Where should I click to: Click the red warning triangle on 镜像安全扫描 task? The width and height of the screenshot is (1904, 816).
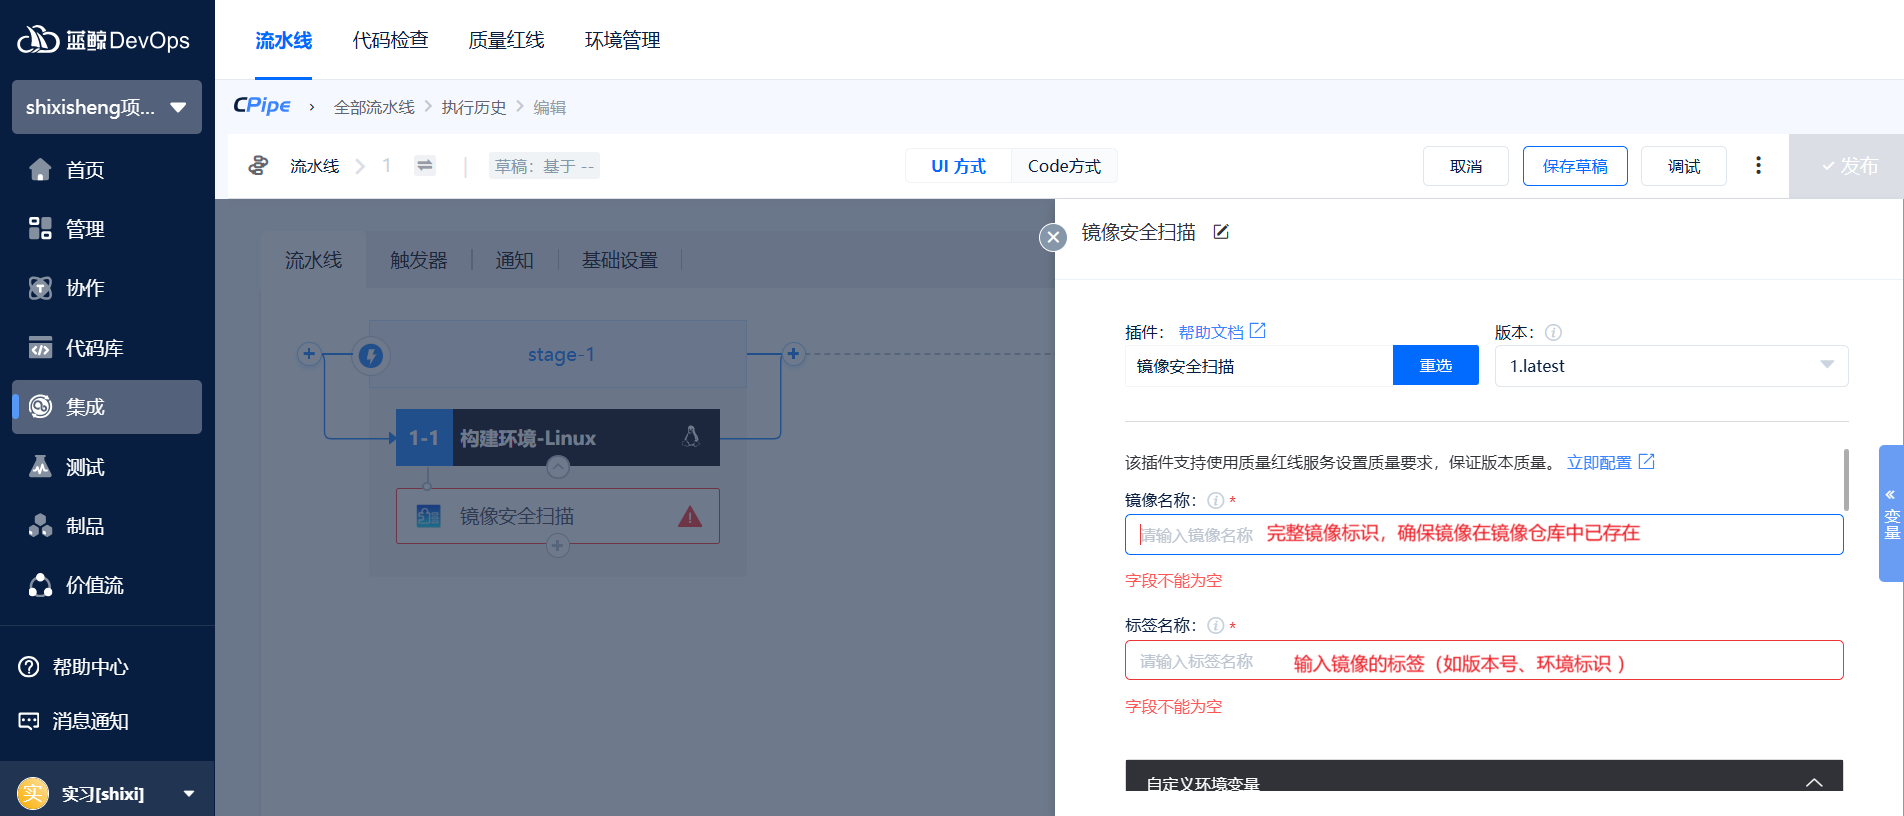coord(690,517)
